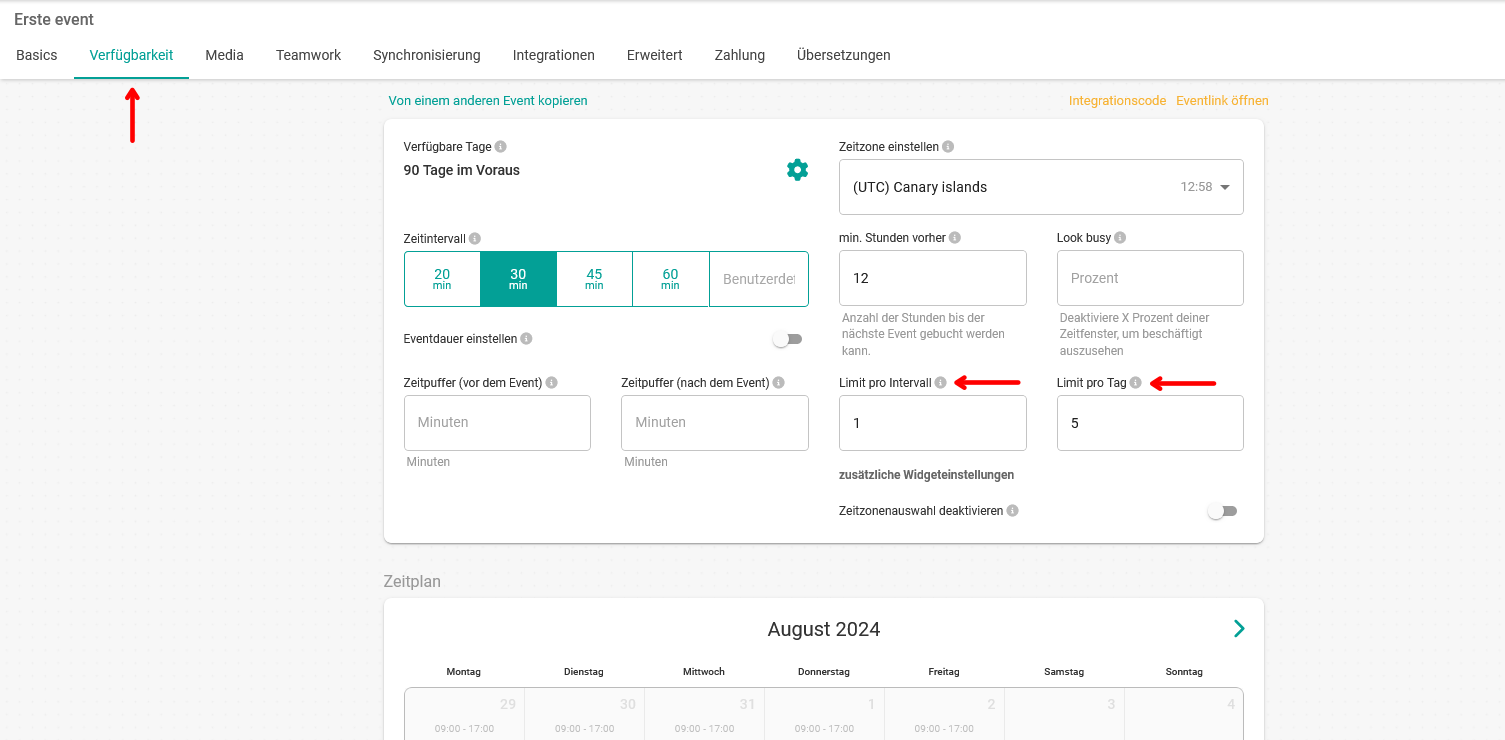Select Montag 29 in the calendar
The height and width of the screenshot is (740, 1505).
point(464,714)
